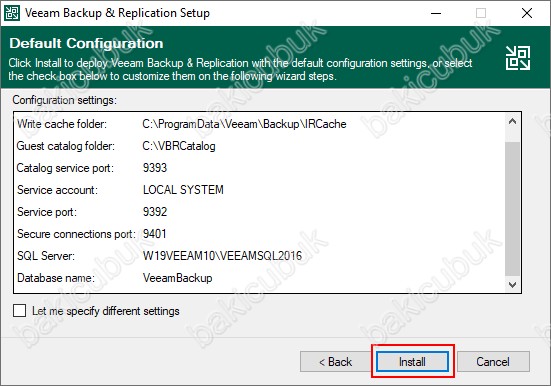Click 'LOCAL SYSTEM' service account value

click(x=183, y=190)
